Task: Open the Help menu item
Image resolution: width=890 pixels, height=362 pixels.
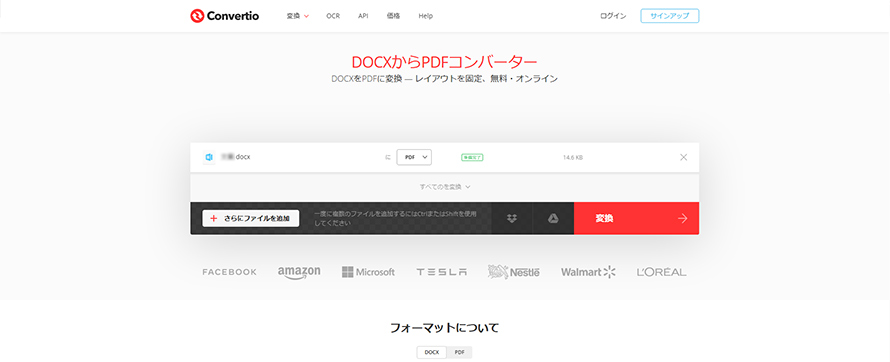Action: (426, 16)
